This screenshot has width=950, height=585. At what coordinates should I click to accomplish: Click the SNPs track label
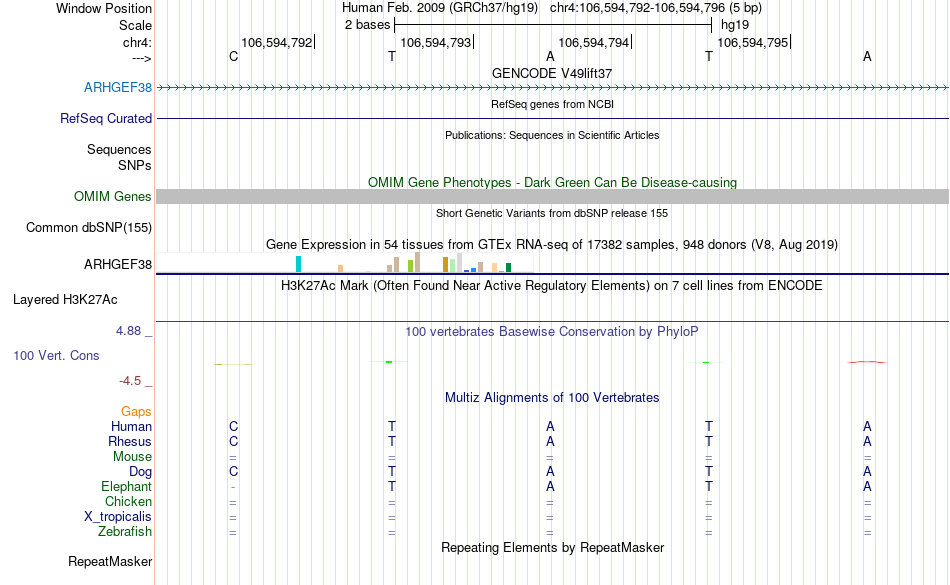(135, 165)
